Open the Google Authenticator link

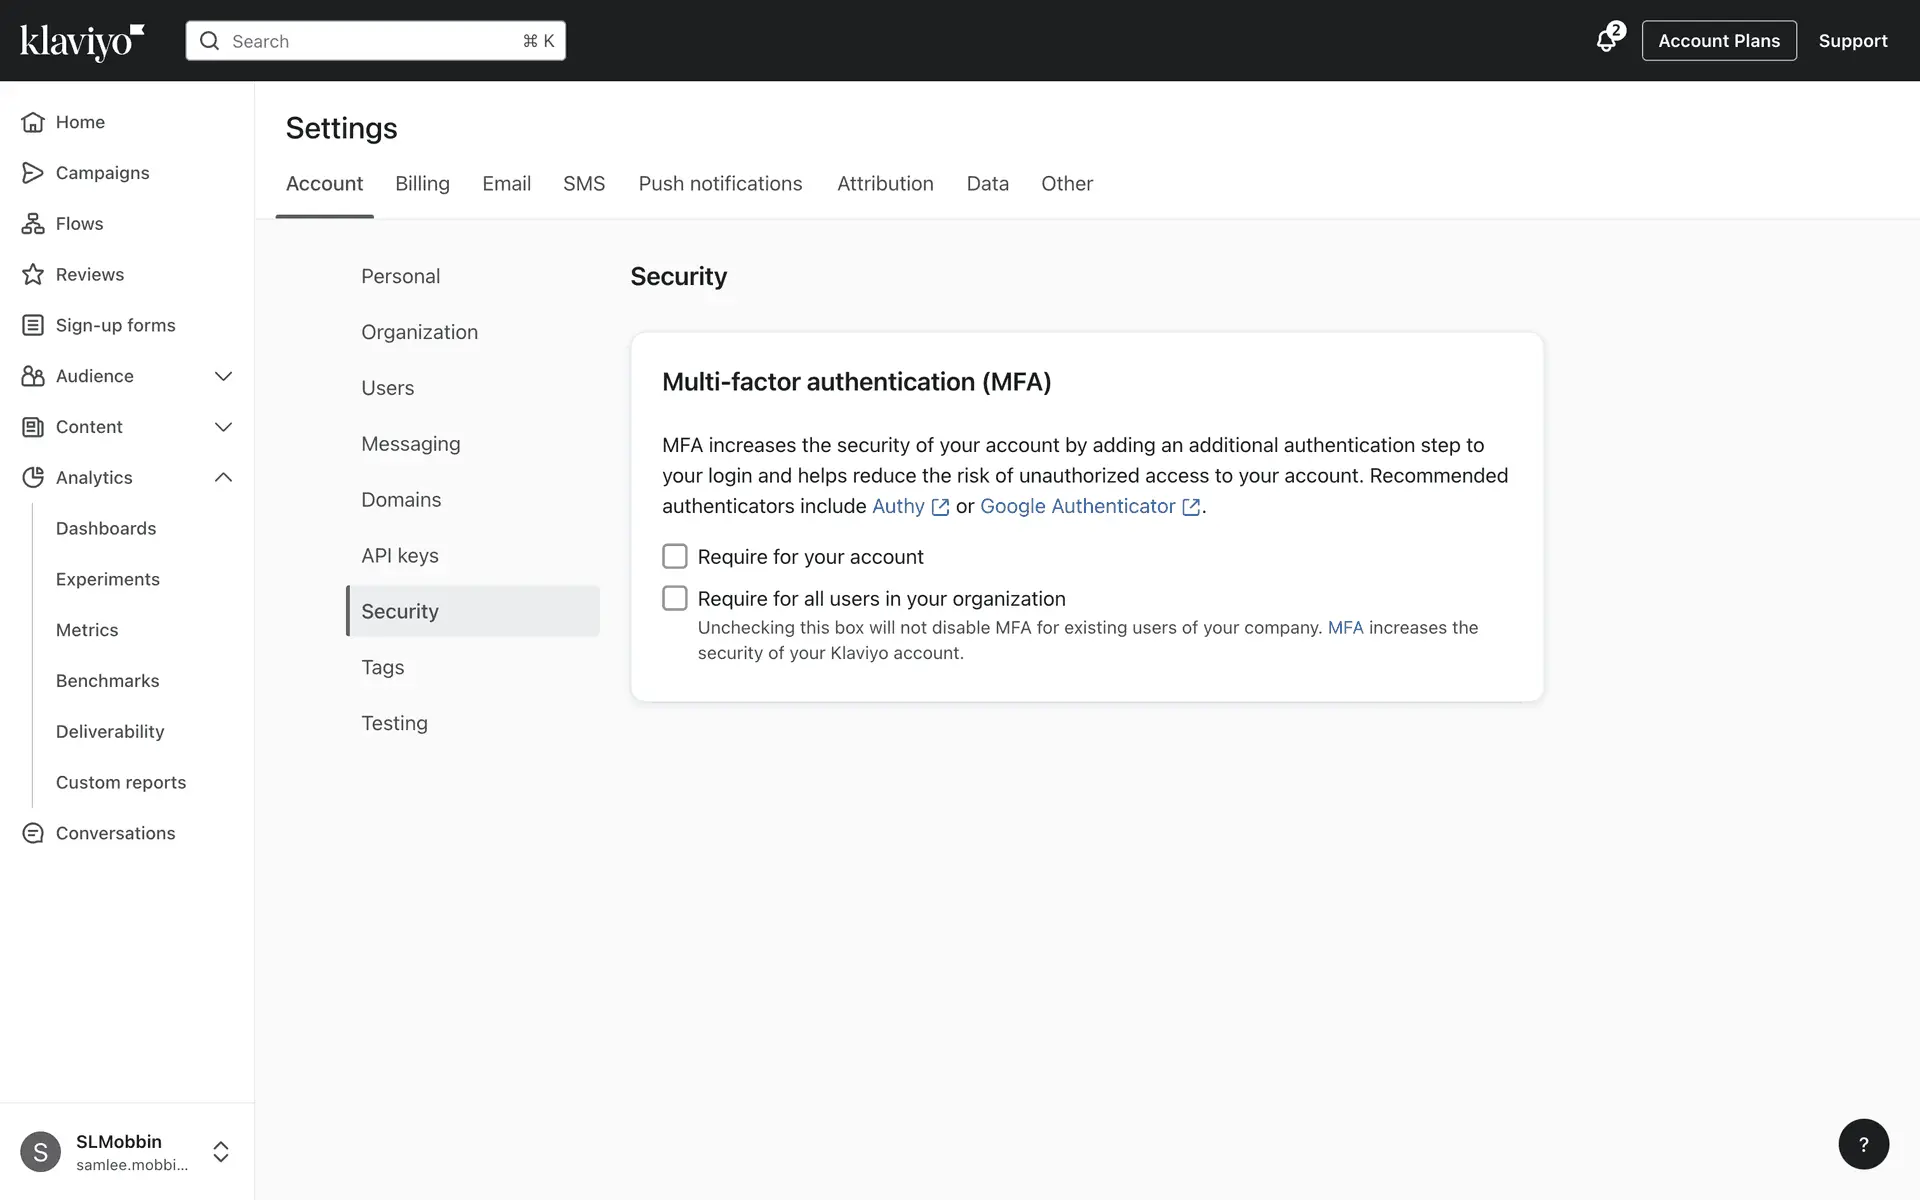pos(1078,506)
